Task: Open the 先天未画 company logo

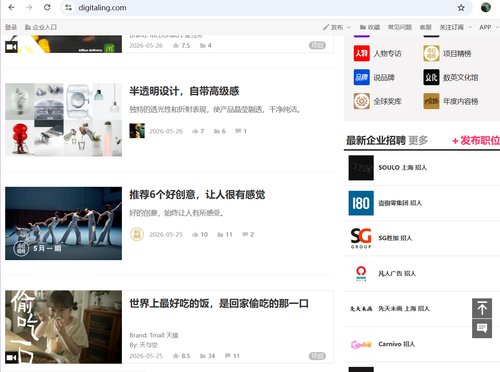Action: (361, 309)
